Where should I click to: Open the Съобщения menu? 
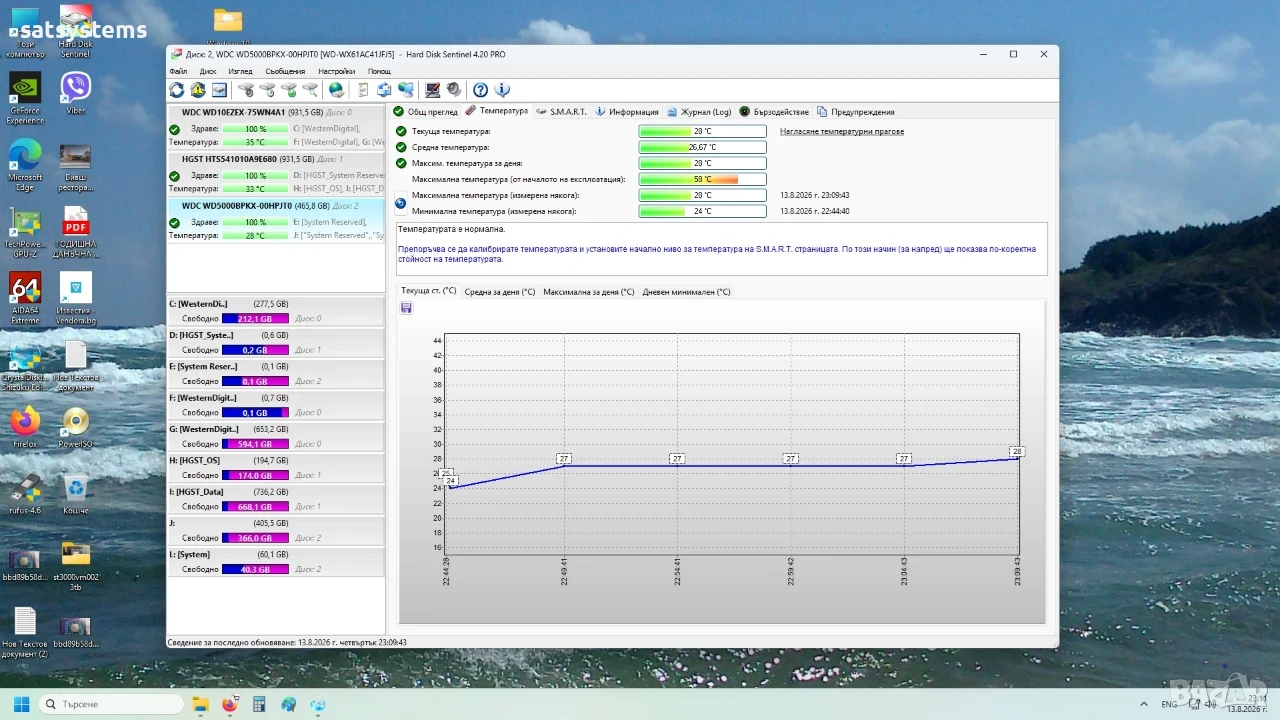coord(285,71)
